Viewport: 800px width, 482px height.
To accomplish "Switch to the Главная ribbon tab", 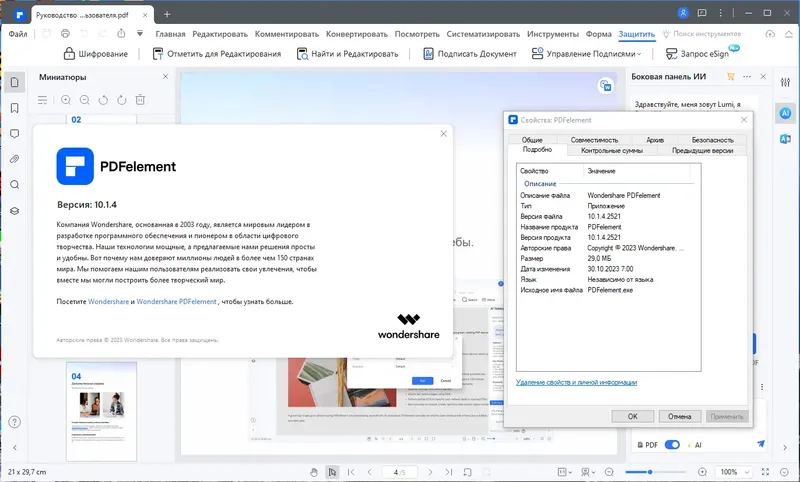I will [170, 34].
